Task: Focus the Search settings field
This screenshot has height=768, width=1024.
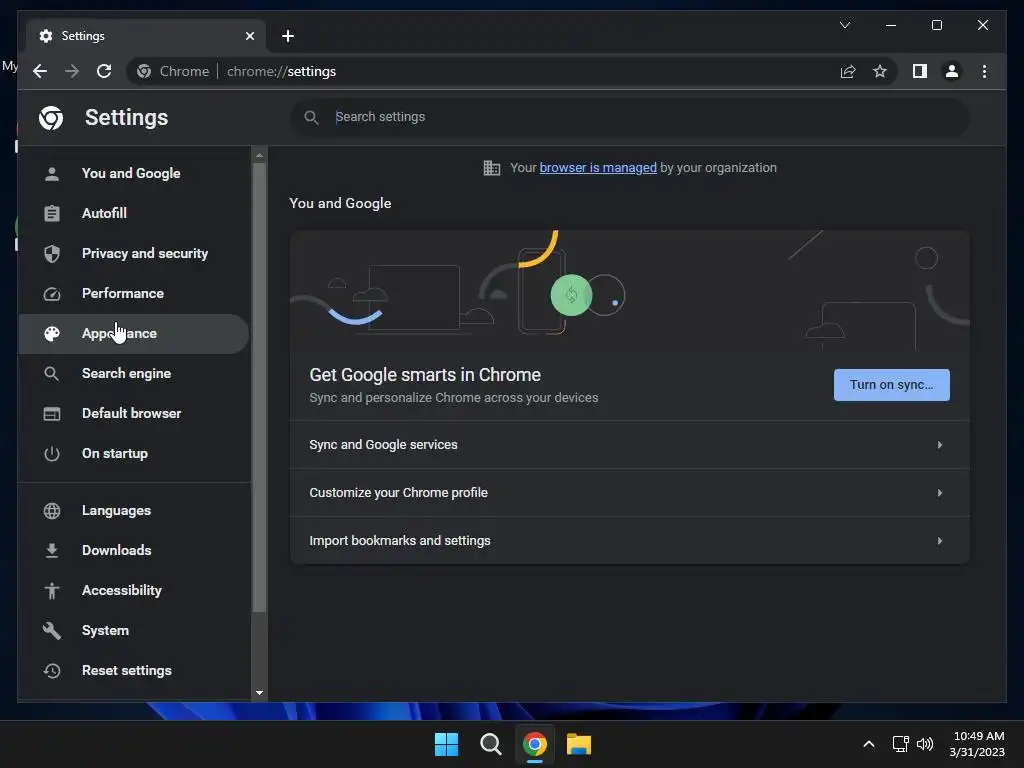Action: [x=630, y=117]
